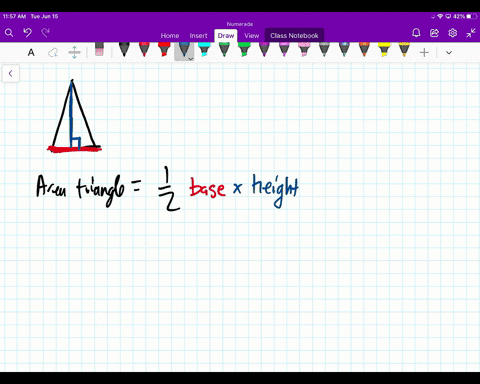Pick the gold pen before the plus

404,49
